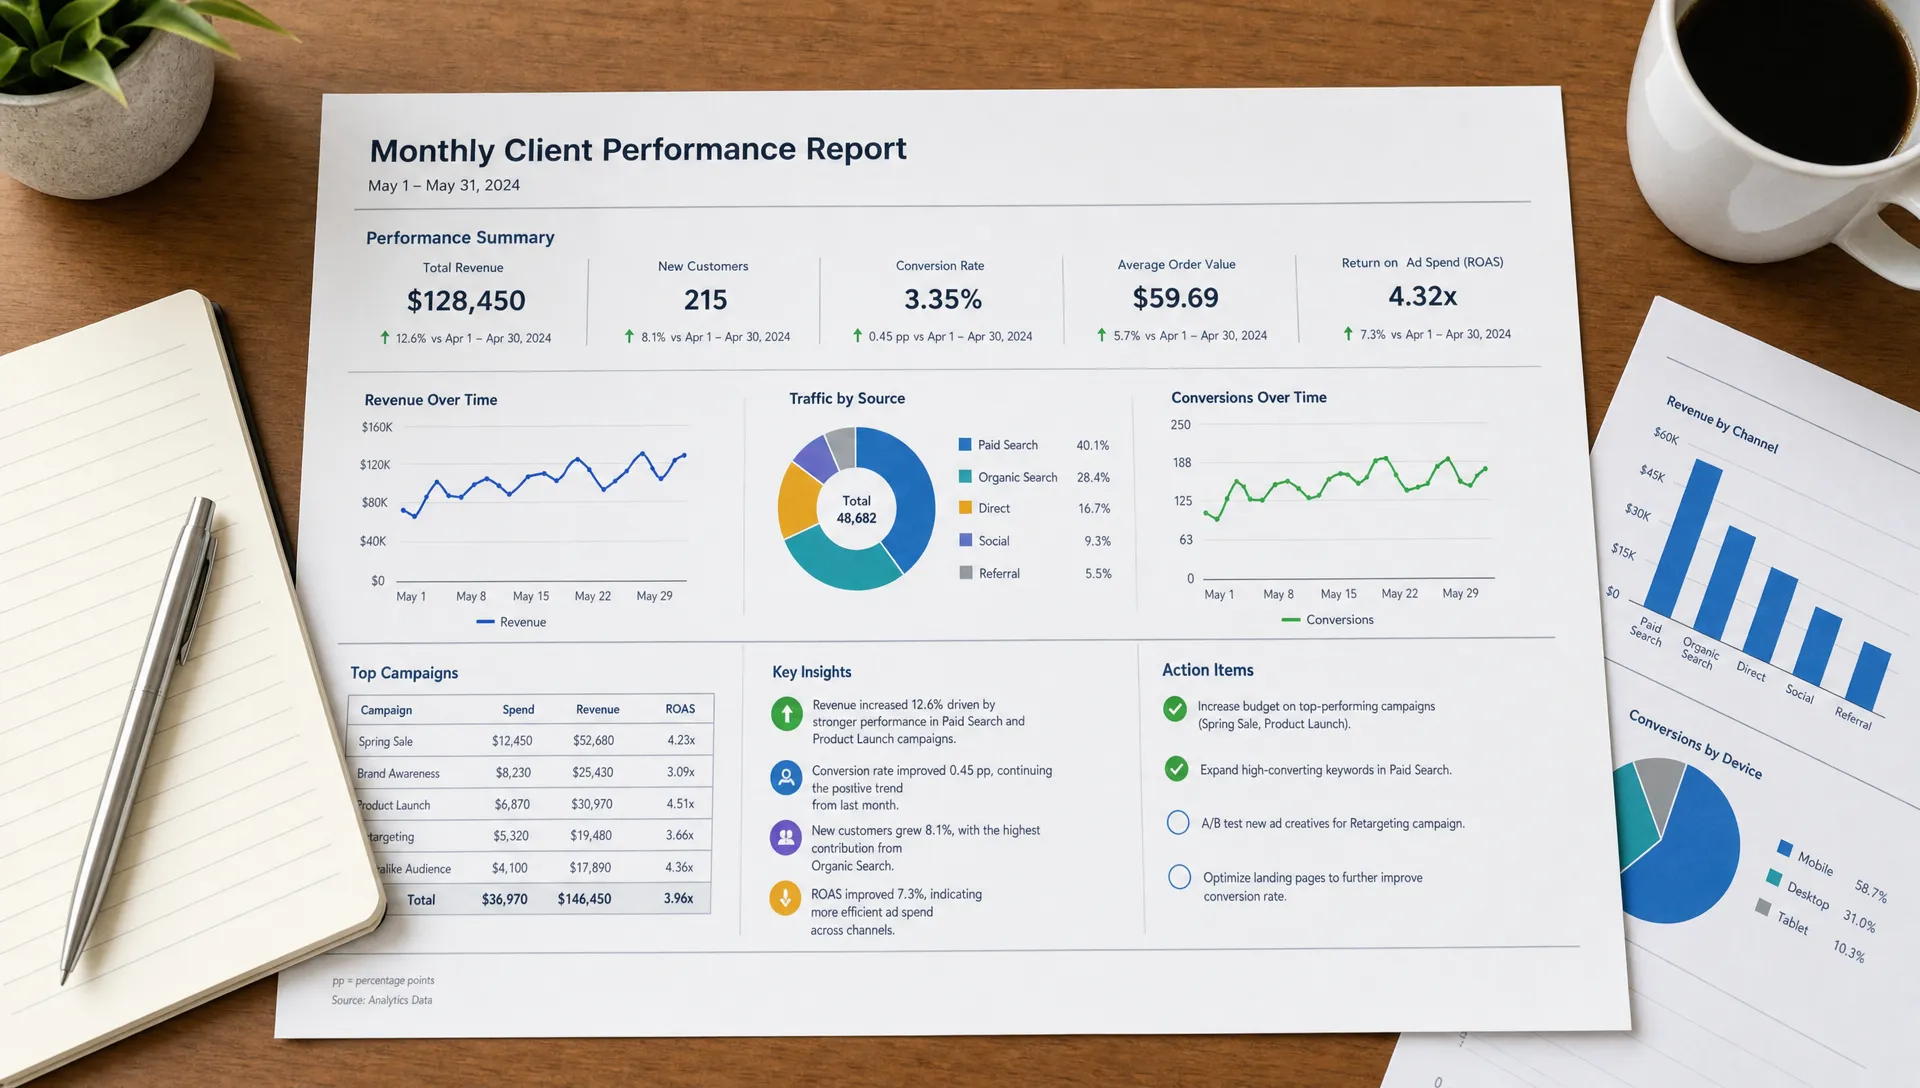
Task: Click Paid Search legend color square
Action: 965,444
